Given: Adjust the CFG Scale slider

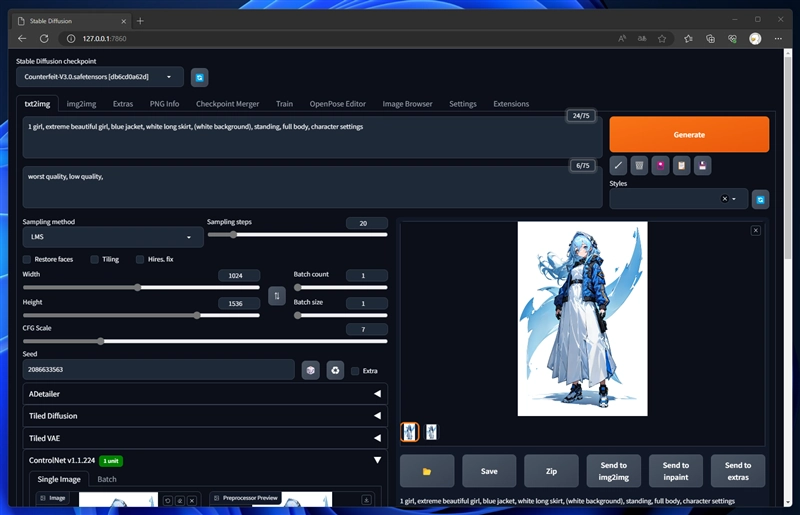Looking at the screenshot, I should coord(205,341).
